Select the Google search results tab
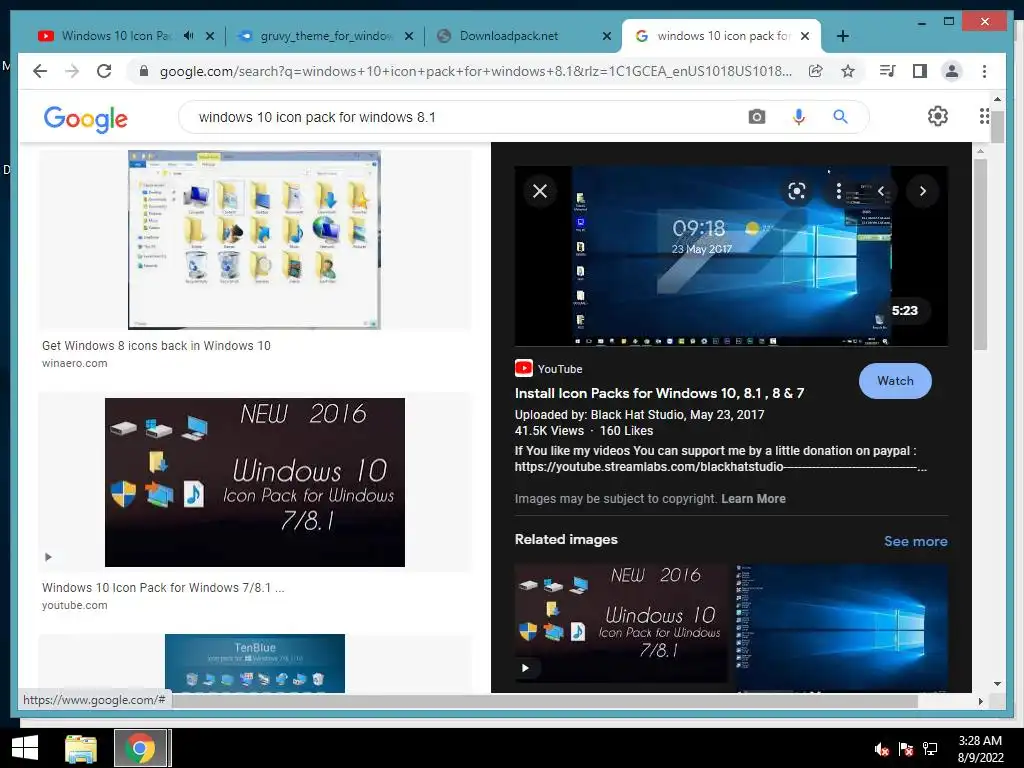The width and height of the screenshot is (1024, 768). pos(722,36)
